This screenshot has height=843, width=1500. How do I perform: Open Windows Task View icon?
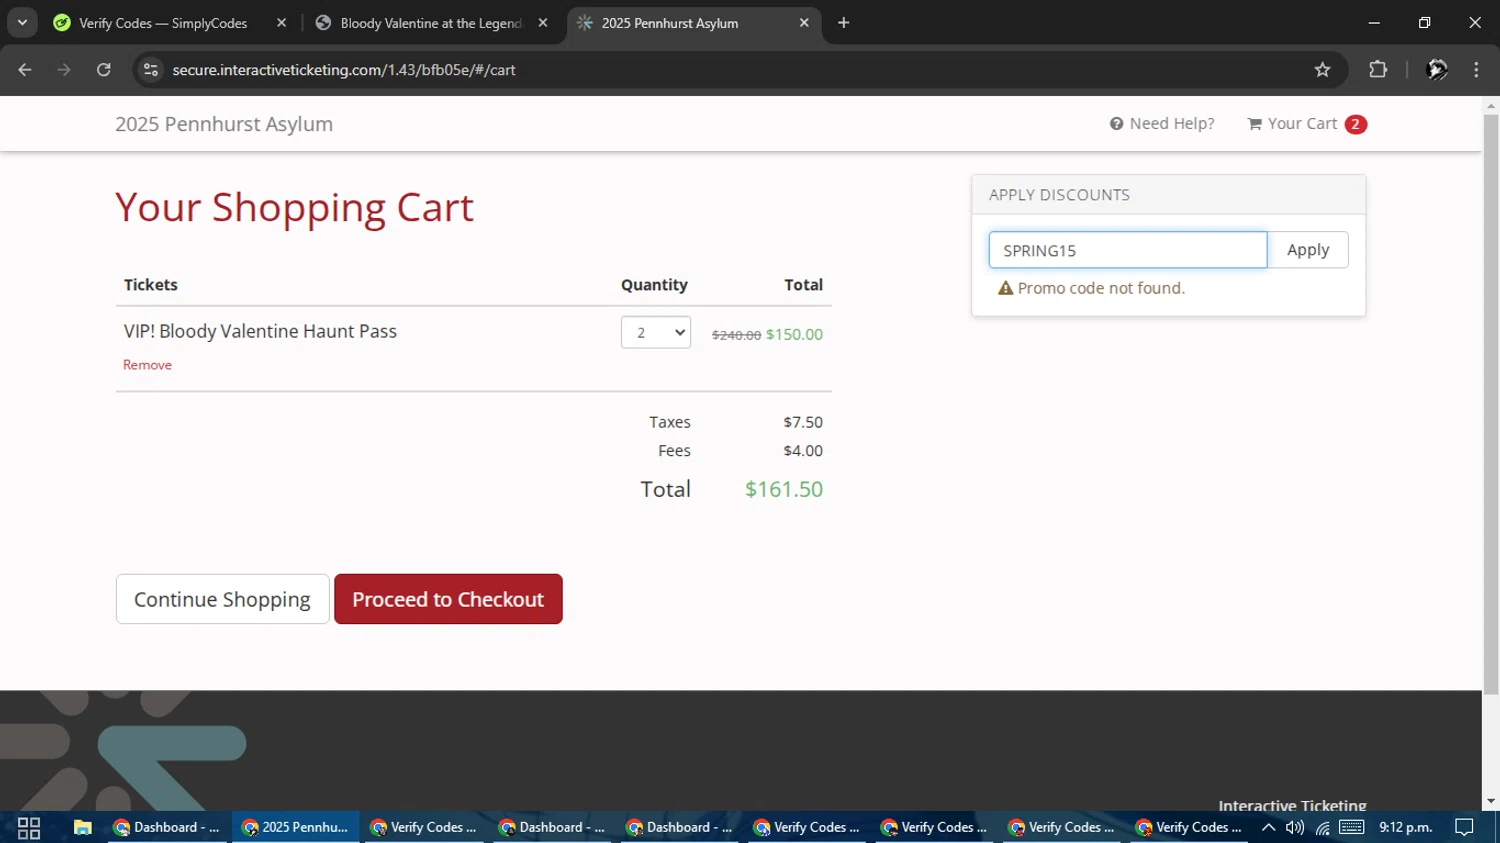[29, 827]
